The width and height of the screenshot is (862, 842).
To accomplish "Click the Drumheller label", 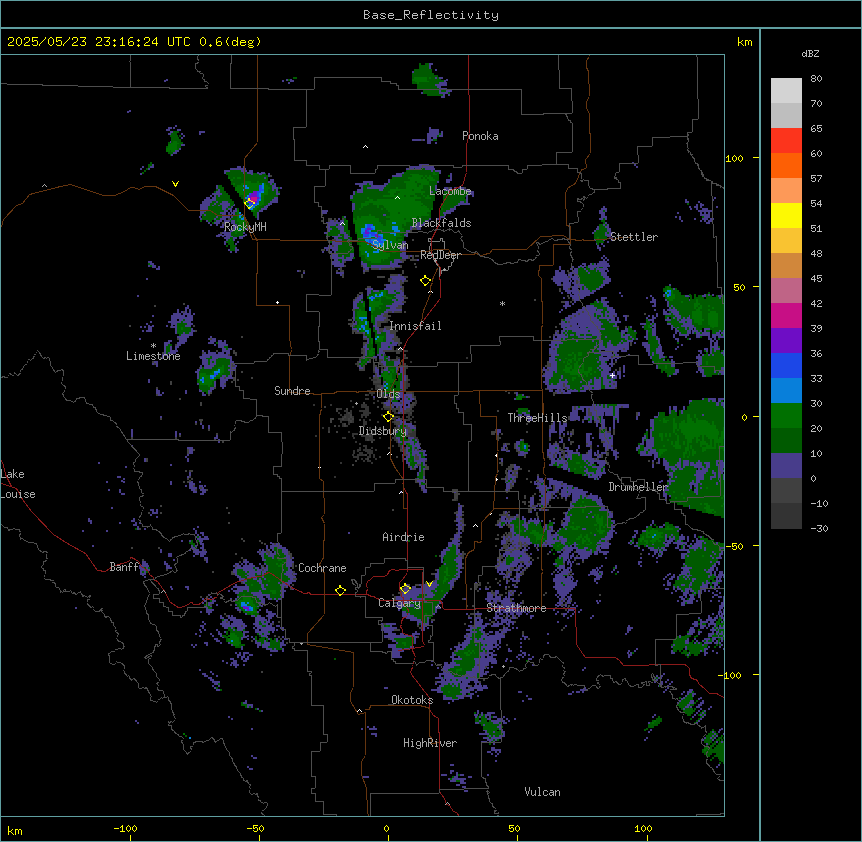I will [638, 487].
